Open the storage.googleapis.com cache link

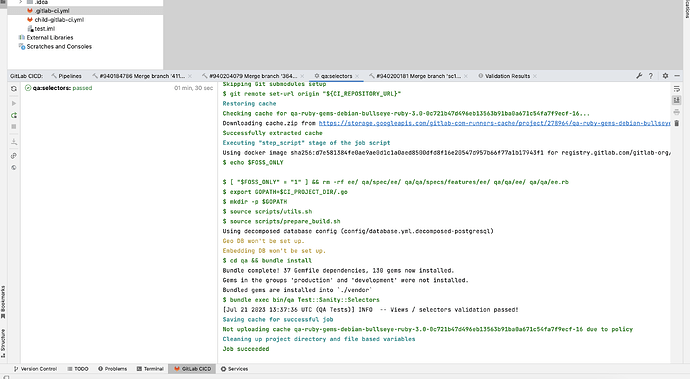click(494, 123)
